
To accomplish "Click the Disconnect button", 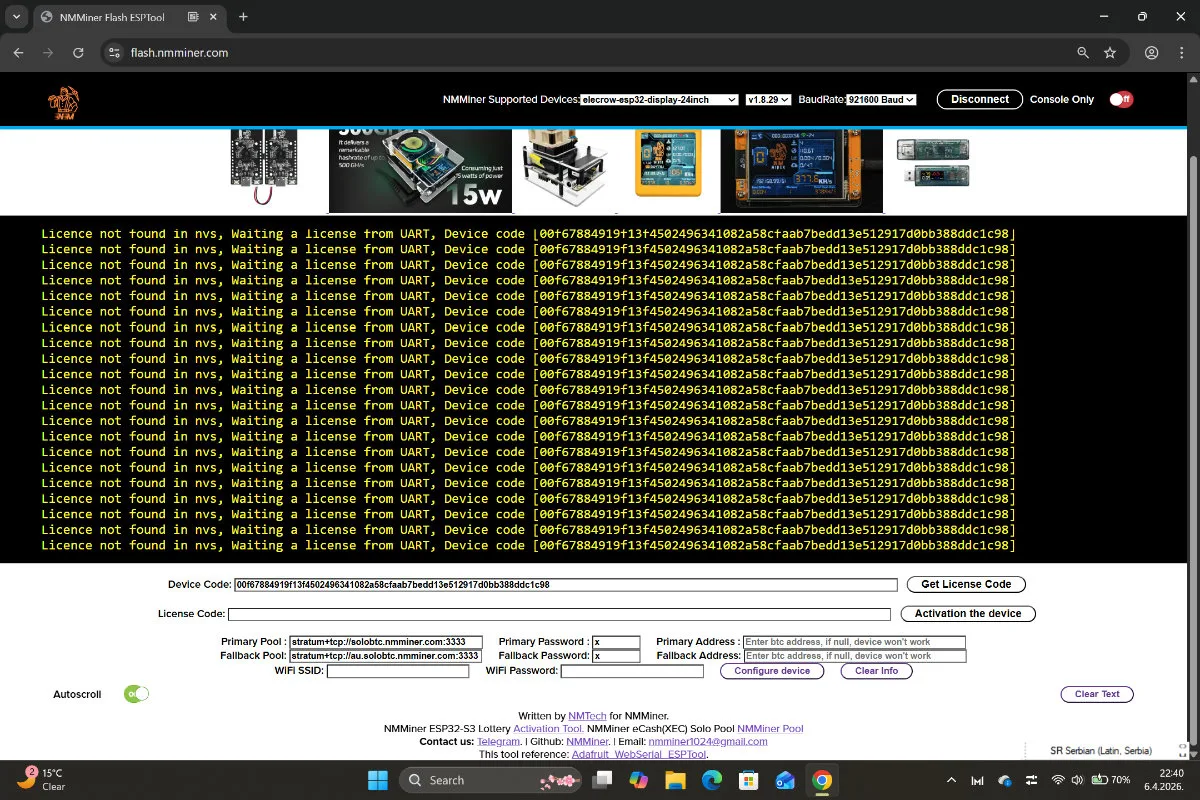I will coord(979,99).
